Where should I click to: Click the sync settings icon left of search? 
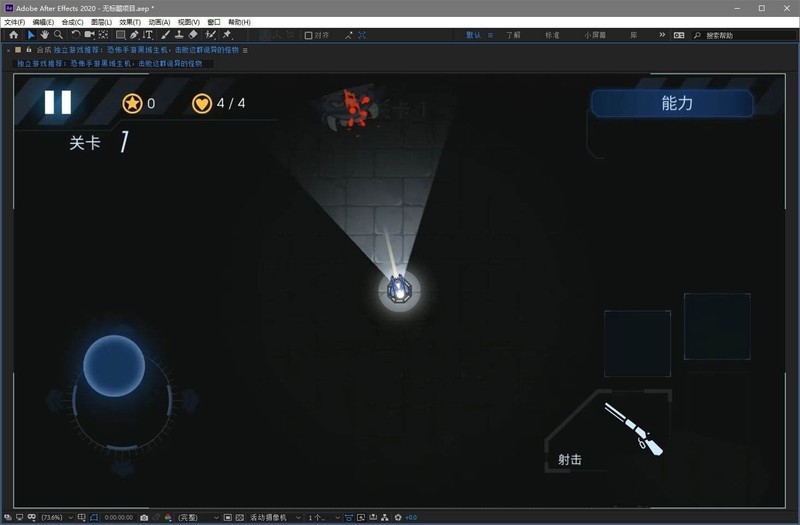(x=679, y=35)
